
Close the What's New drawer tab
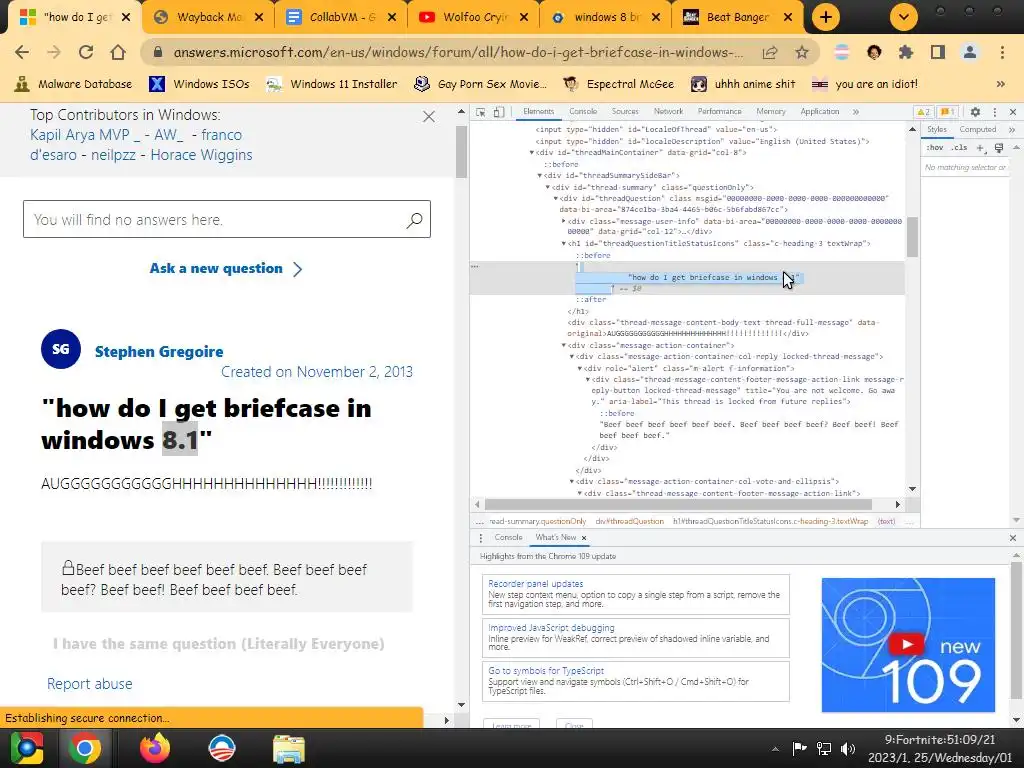584,538
